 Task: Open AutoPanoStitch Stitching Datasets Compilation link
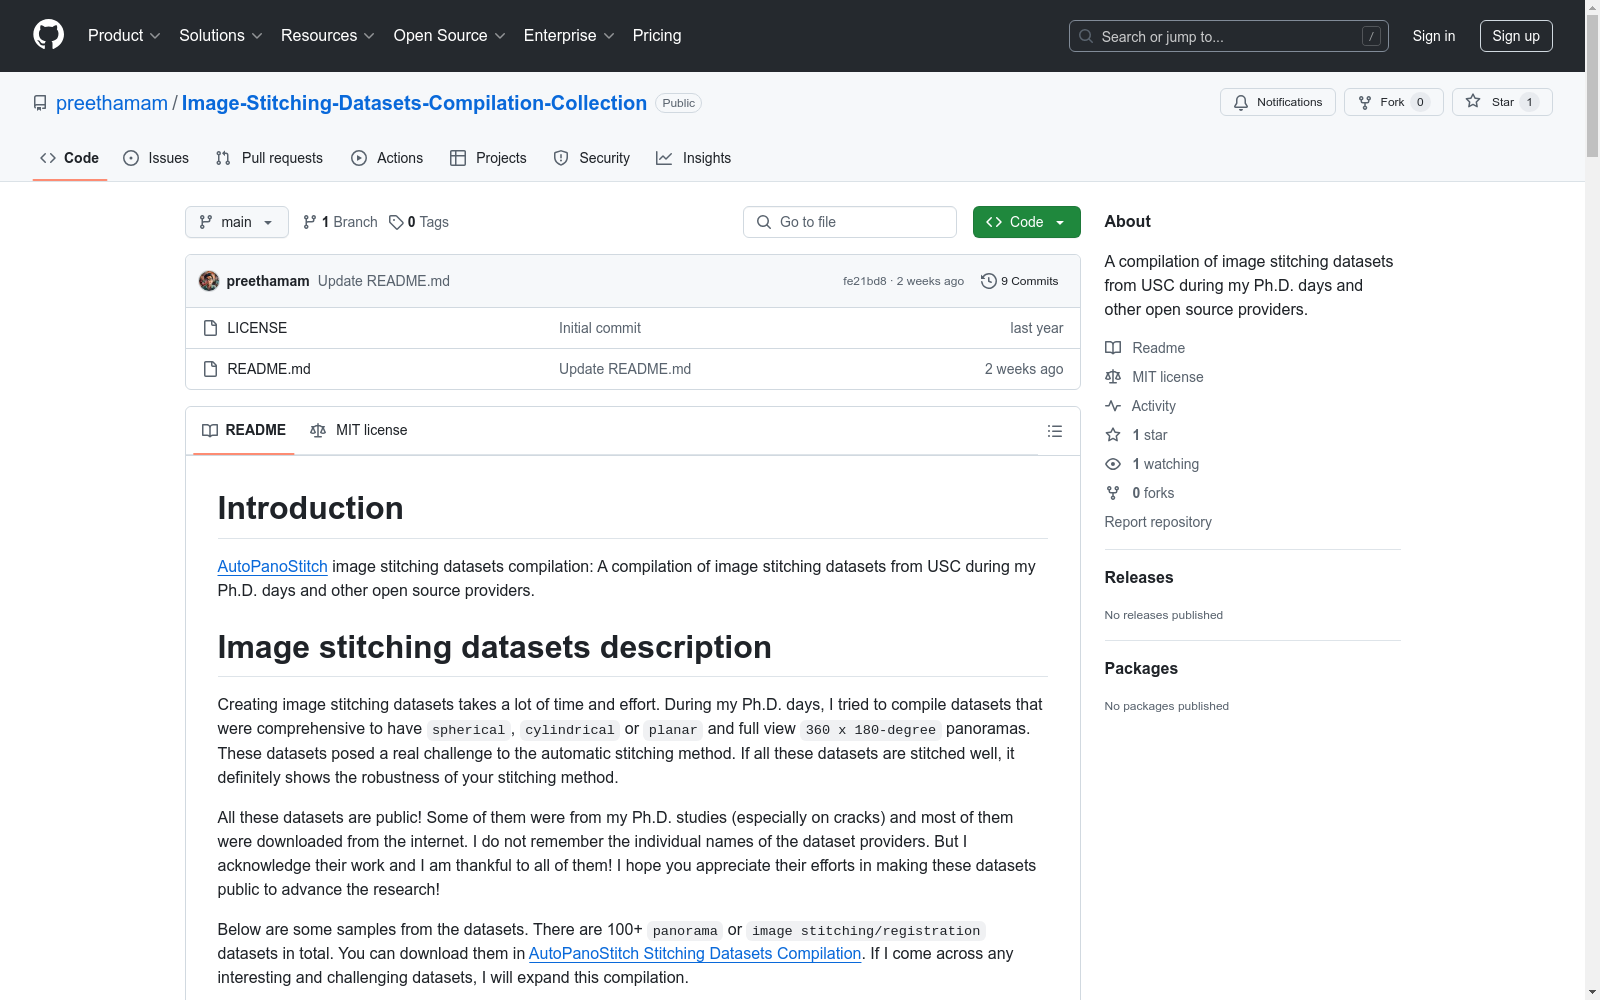pyautogui.click(x=695, y=953)
